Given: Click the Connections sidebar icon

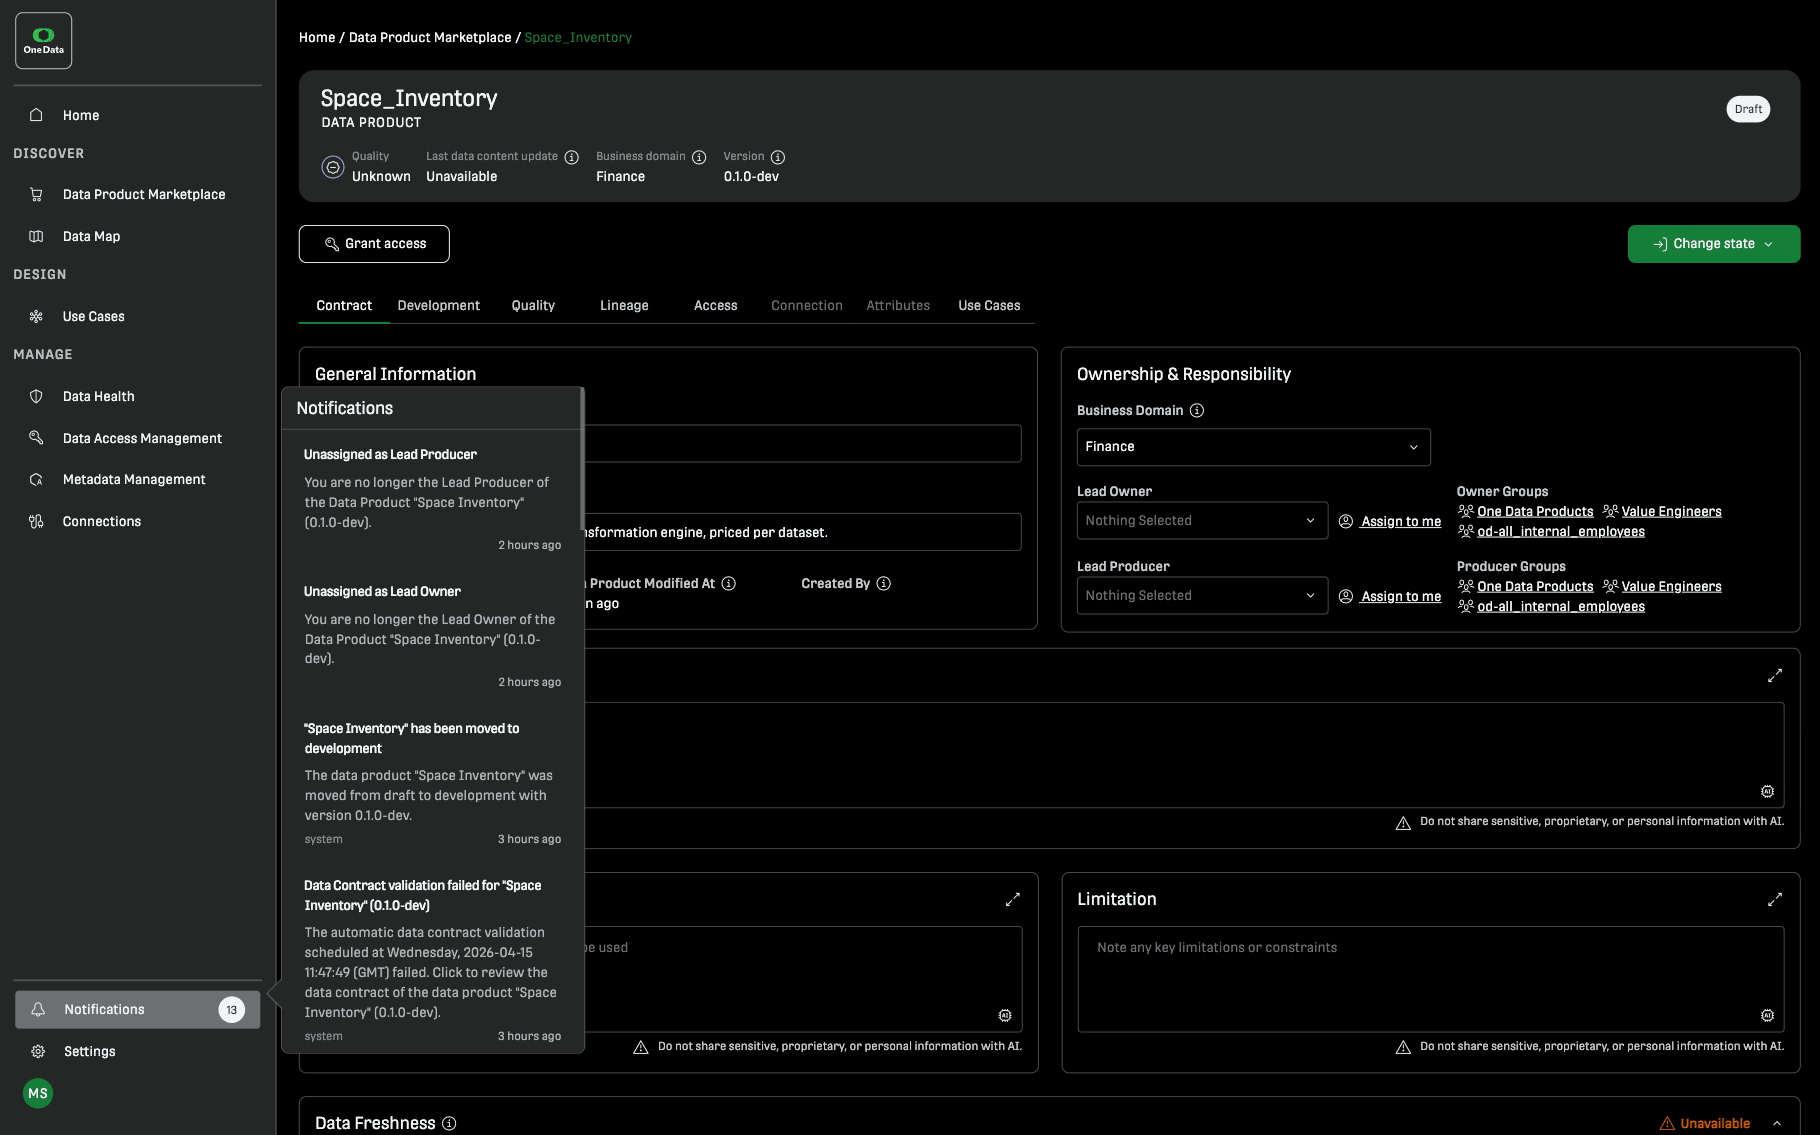Looking at the screenshot, I should tap(36, 522).
